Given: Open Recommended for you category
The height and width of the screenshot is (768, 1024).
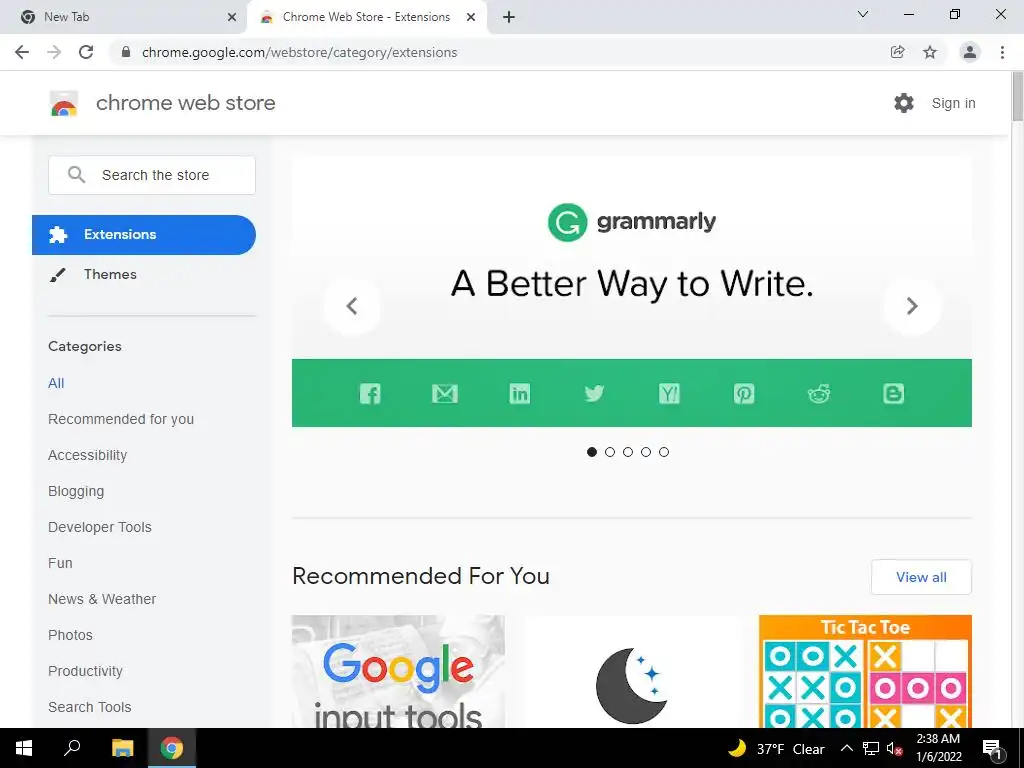Looking at the screenshot, I should [121, 419].
